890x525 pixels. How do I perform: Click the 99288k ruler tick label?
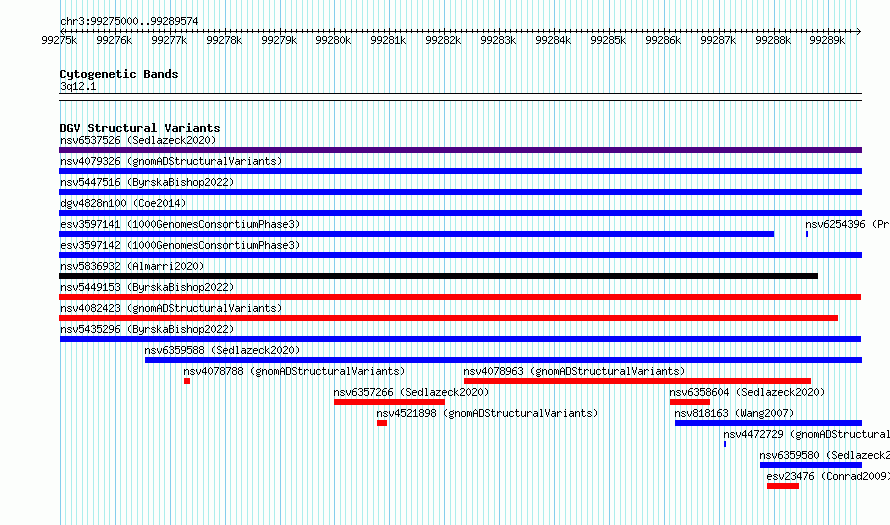pos(773,40)
